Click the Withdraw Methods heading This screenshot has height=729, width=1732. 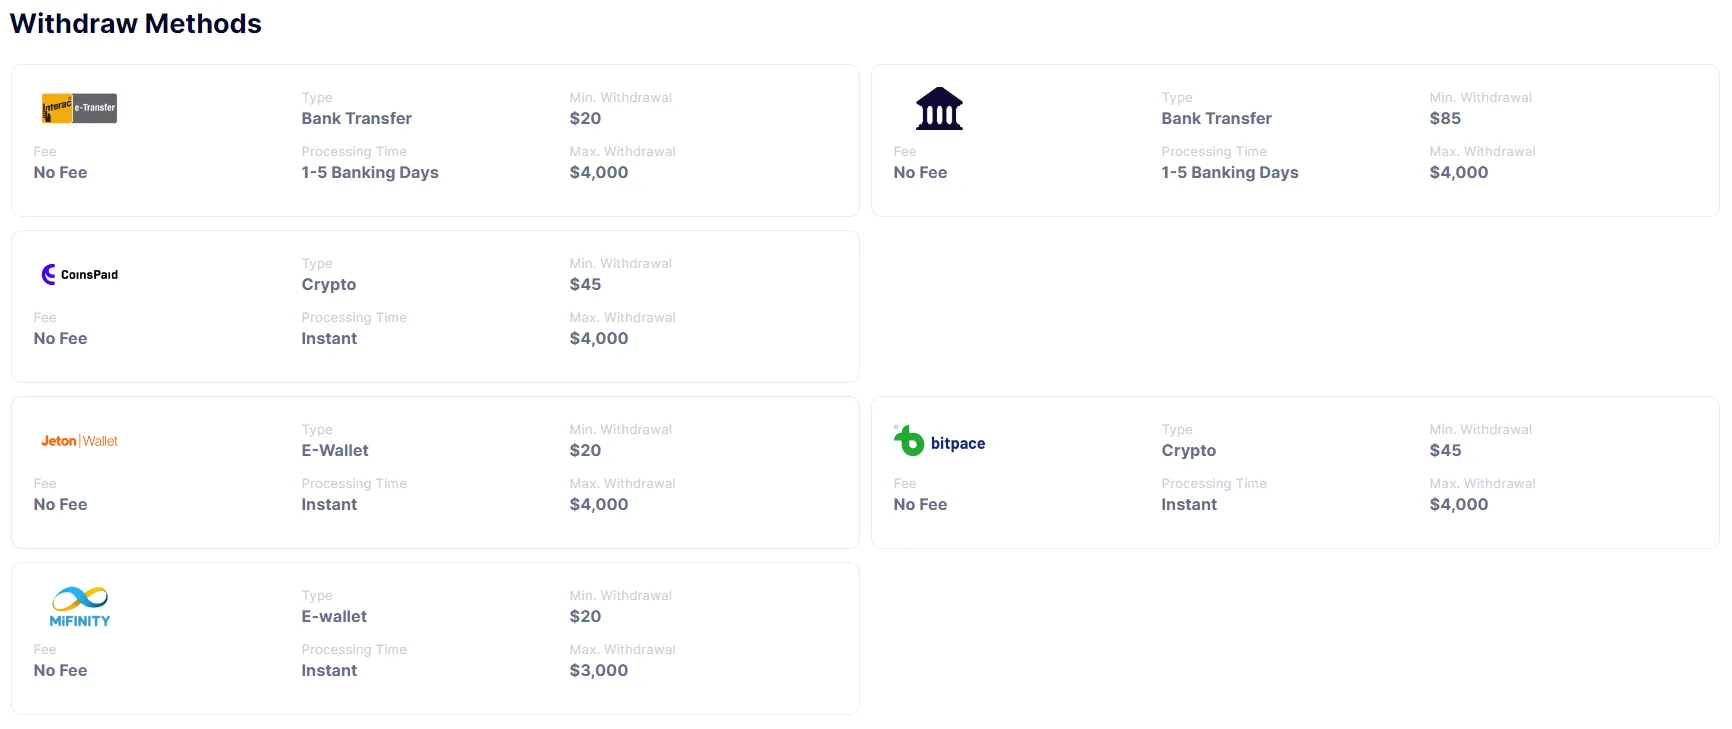click(136, 24)
